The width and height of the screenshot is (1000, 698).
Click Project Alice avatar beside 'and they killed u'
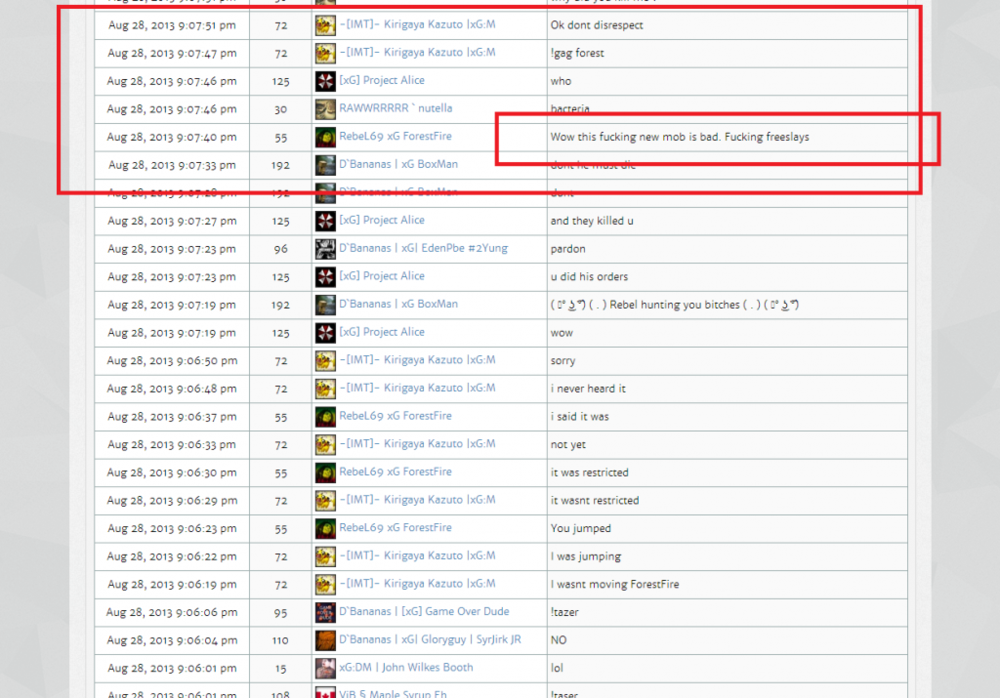pyautogui.click(x=325, y=221)
